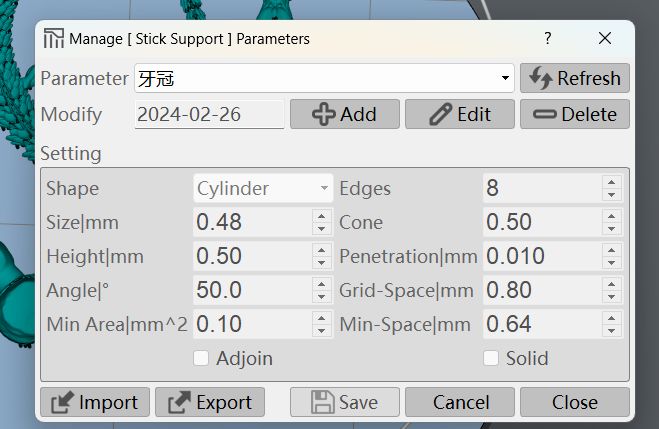The width and height of the screenshot is (659, 429).
Task: Open the Parameter dropdown showing 牙冠
Action: tap(324, 78)
